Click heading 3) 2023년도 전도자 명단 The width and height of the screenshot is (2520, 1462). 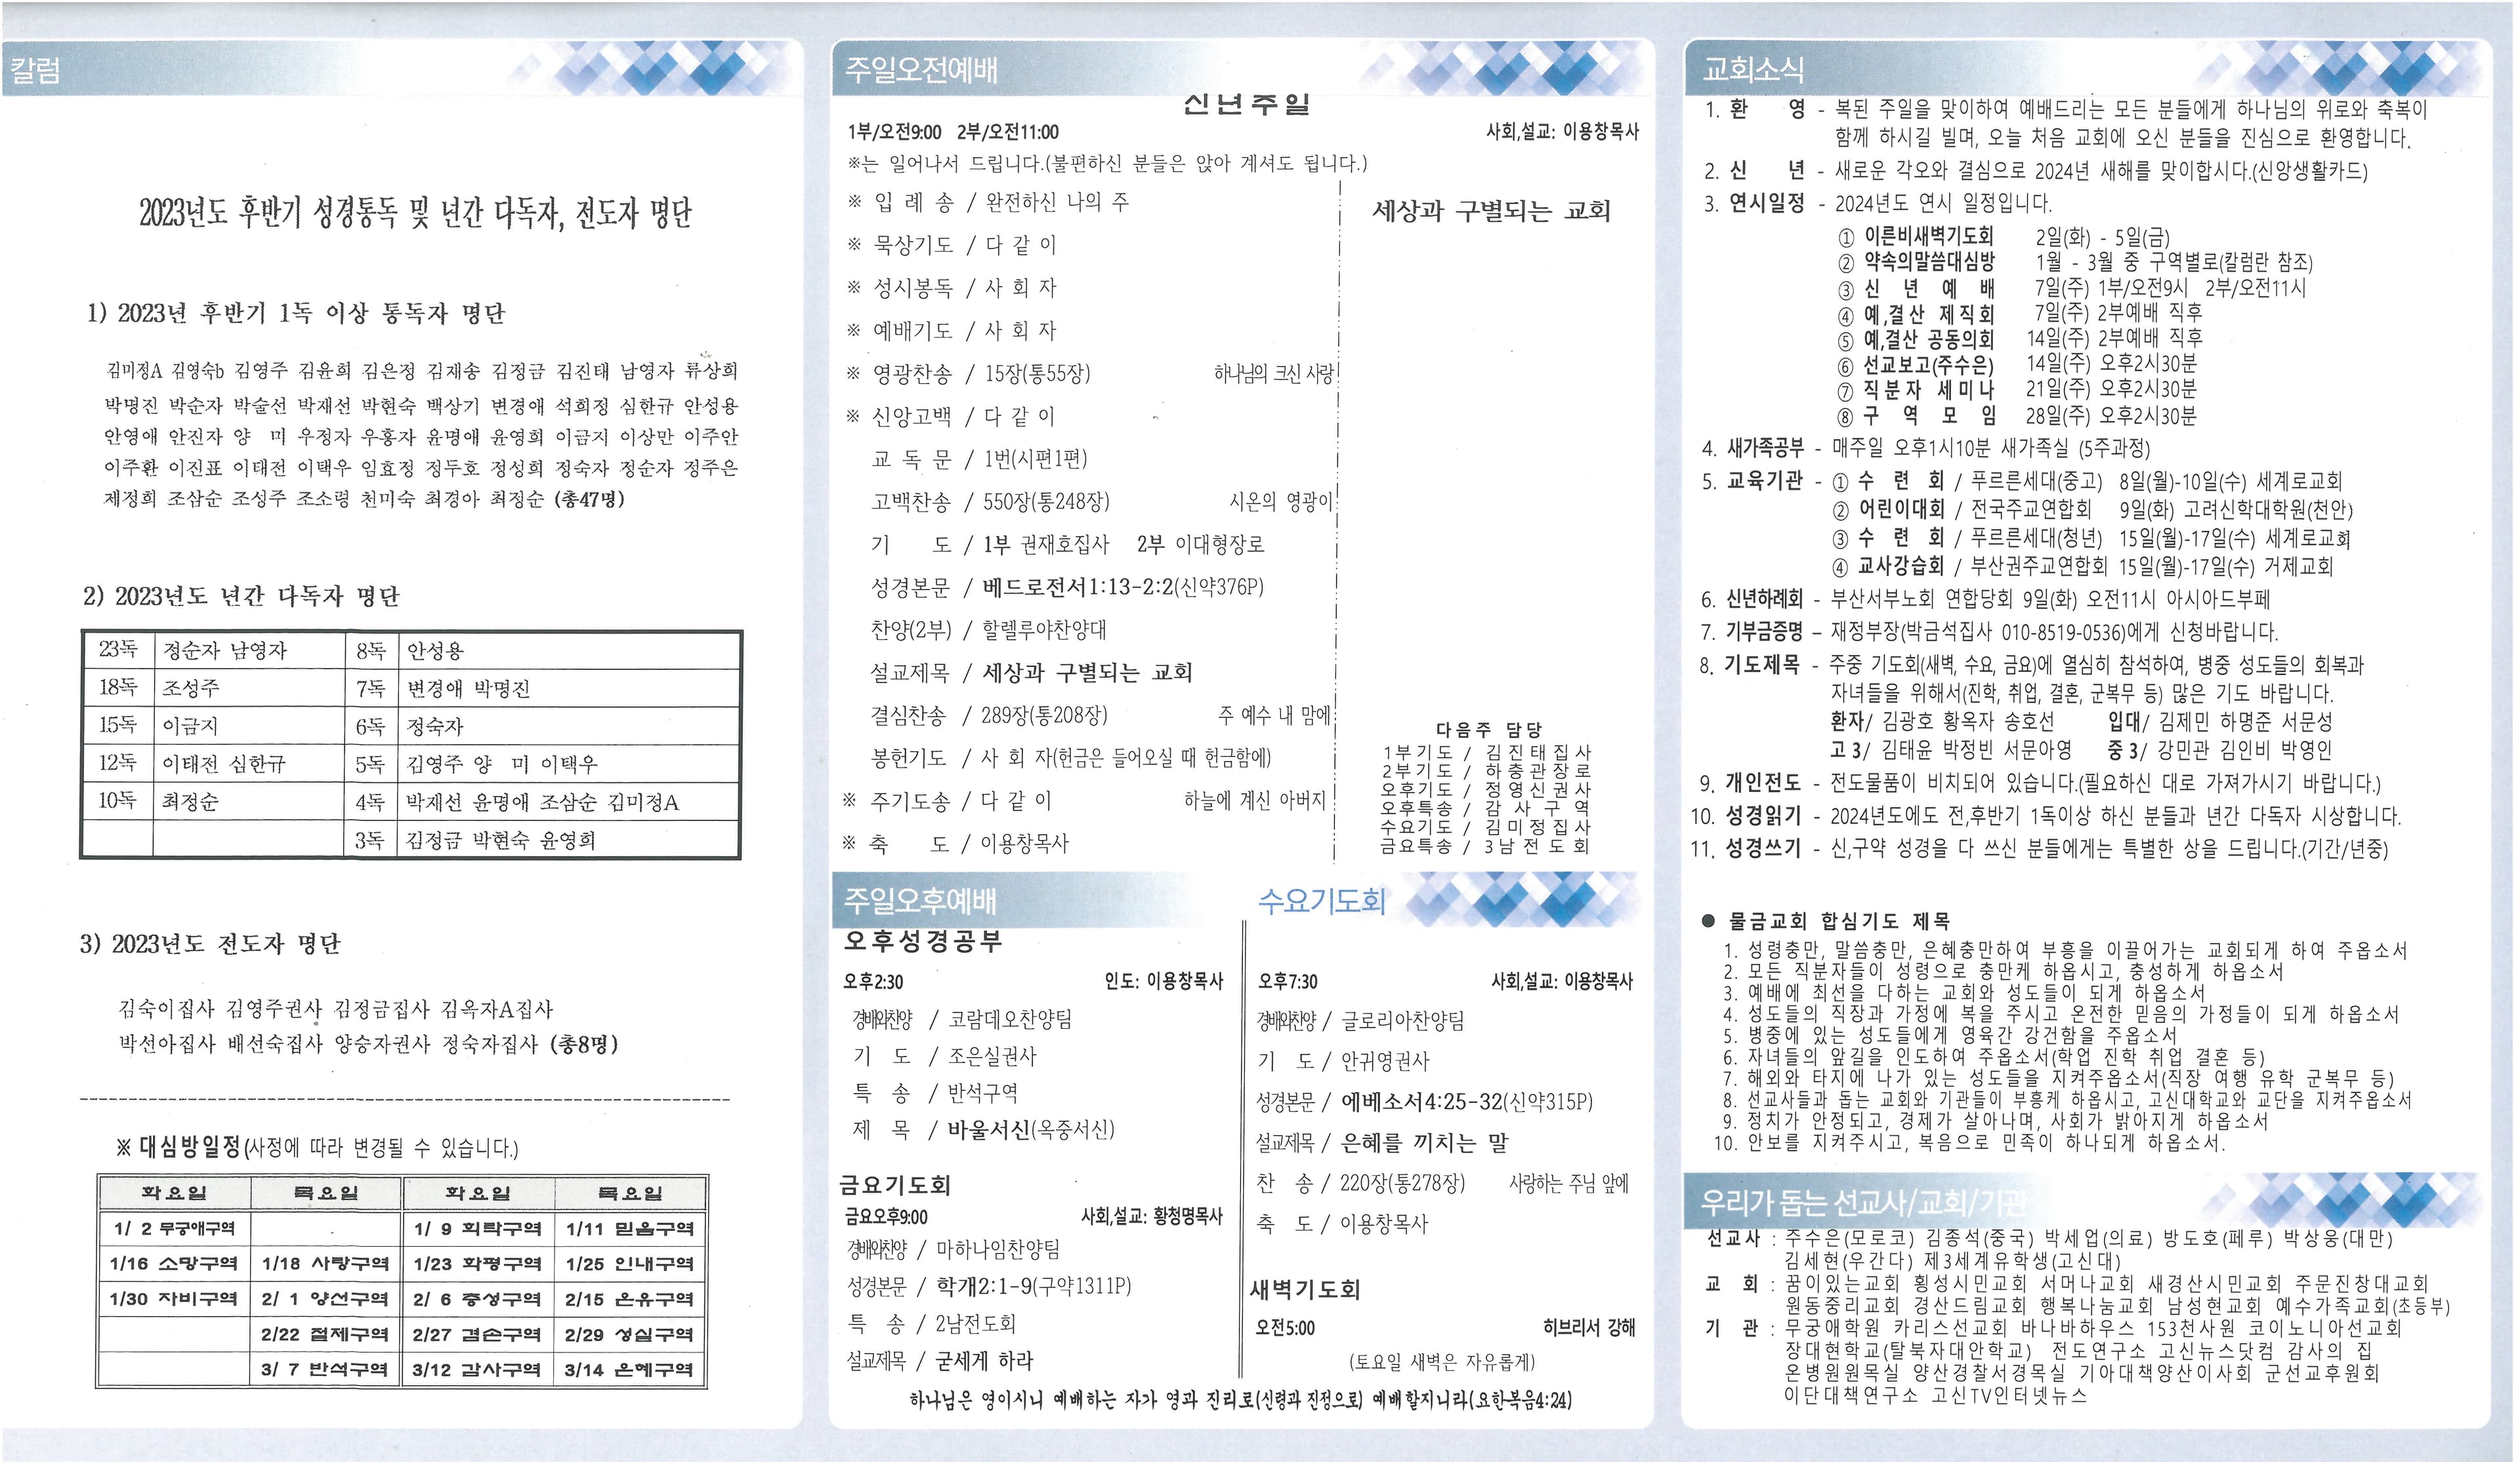tap(210, 944)
